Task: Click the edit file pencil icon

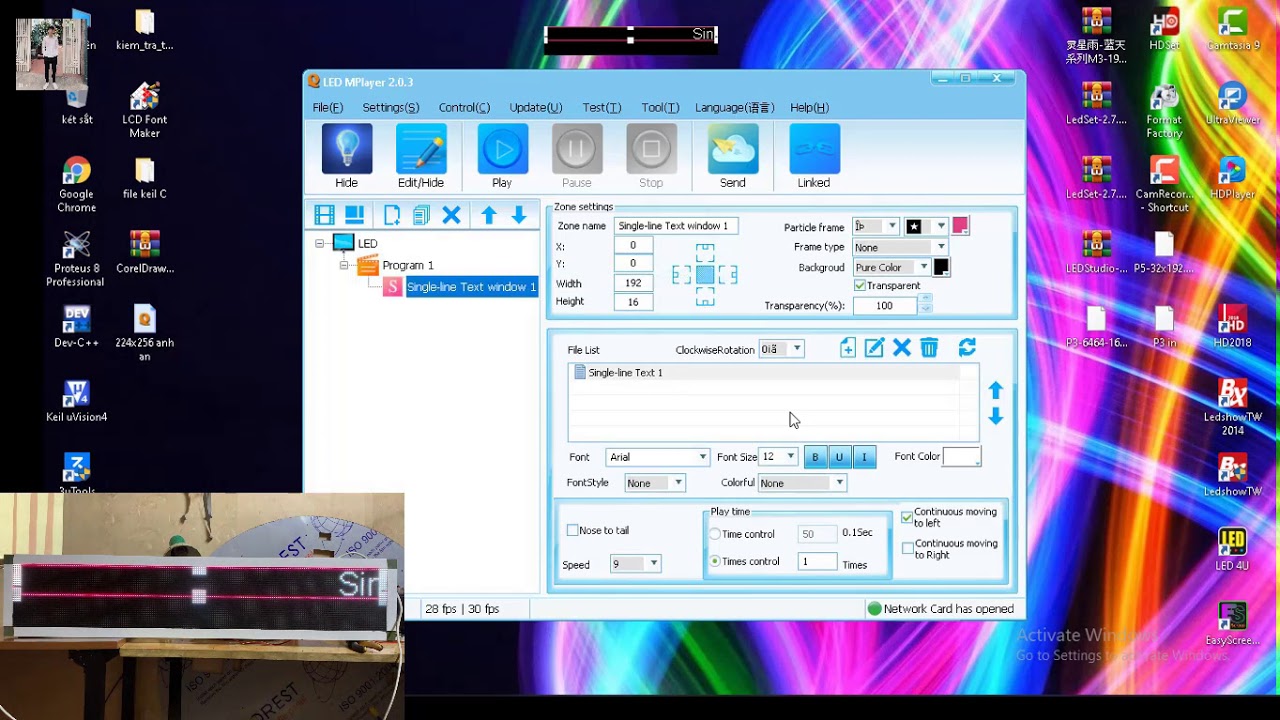Action: pos(874,347)
